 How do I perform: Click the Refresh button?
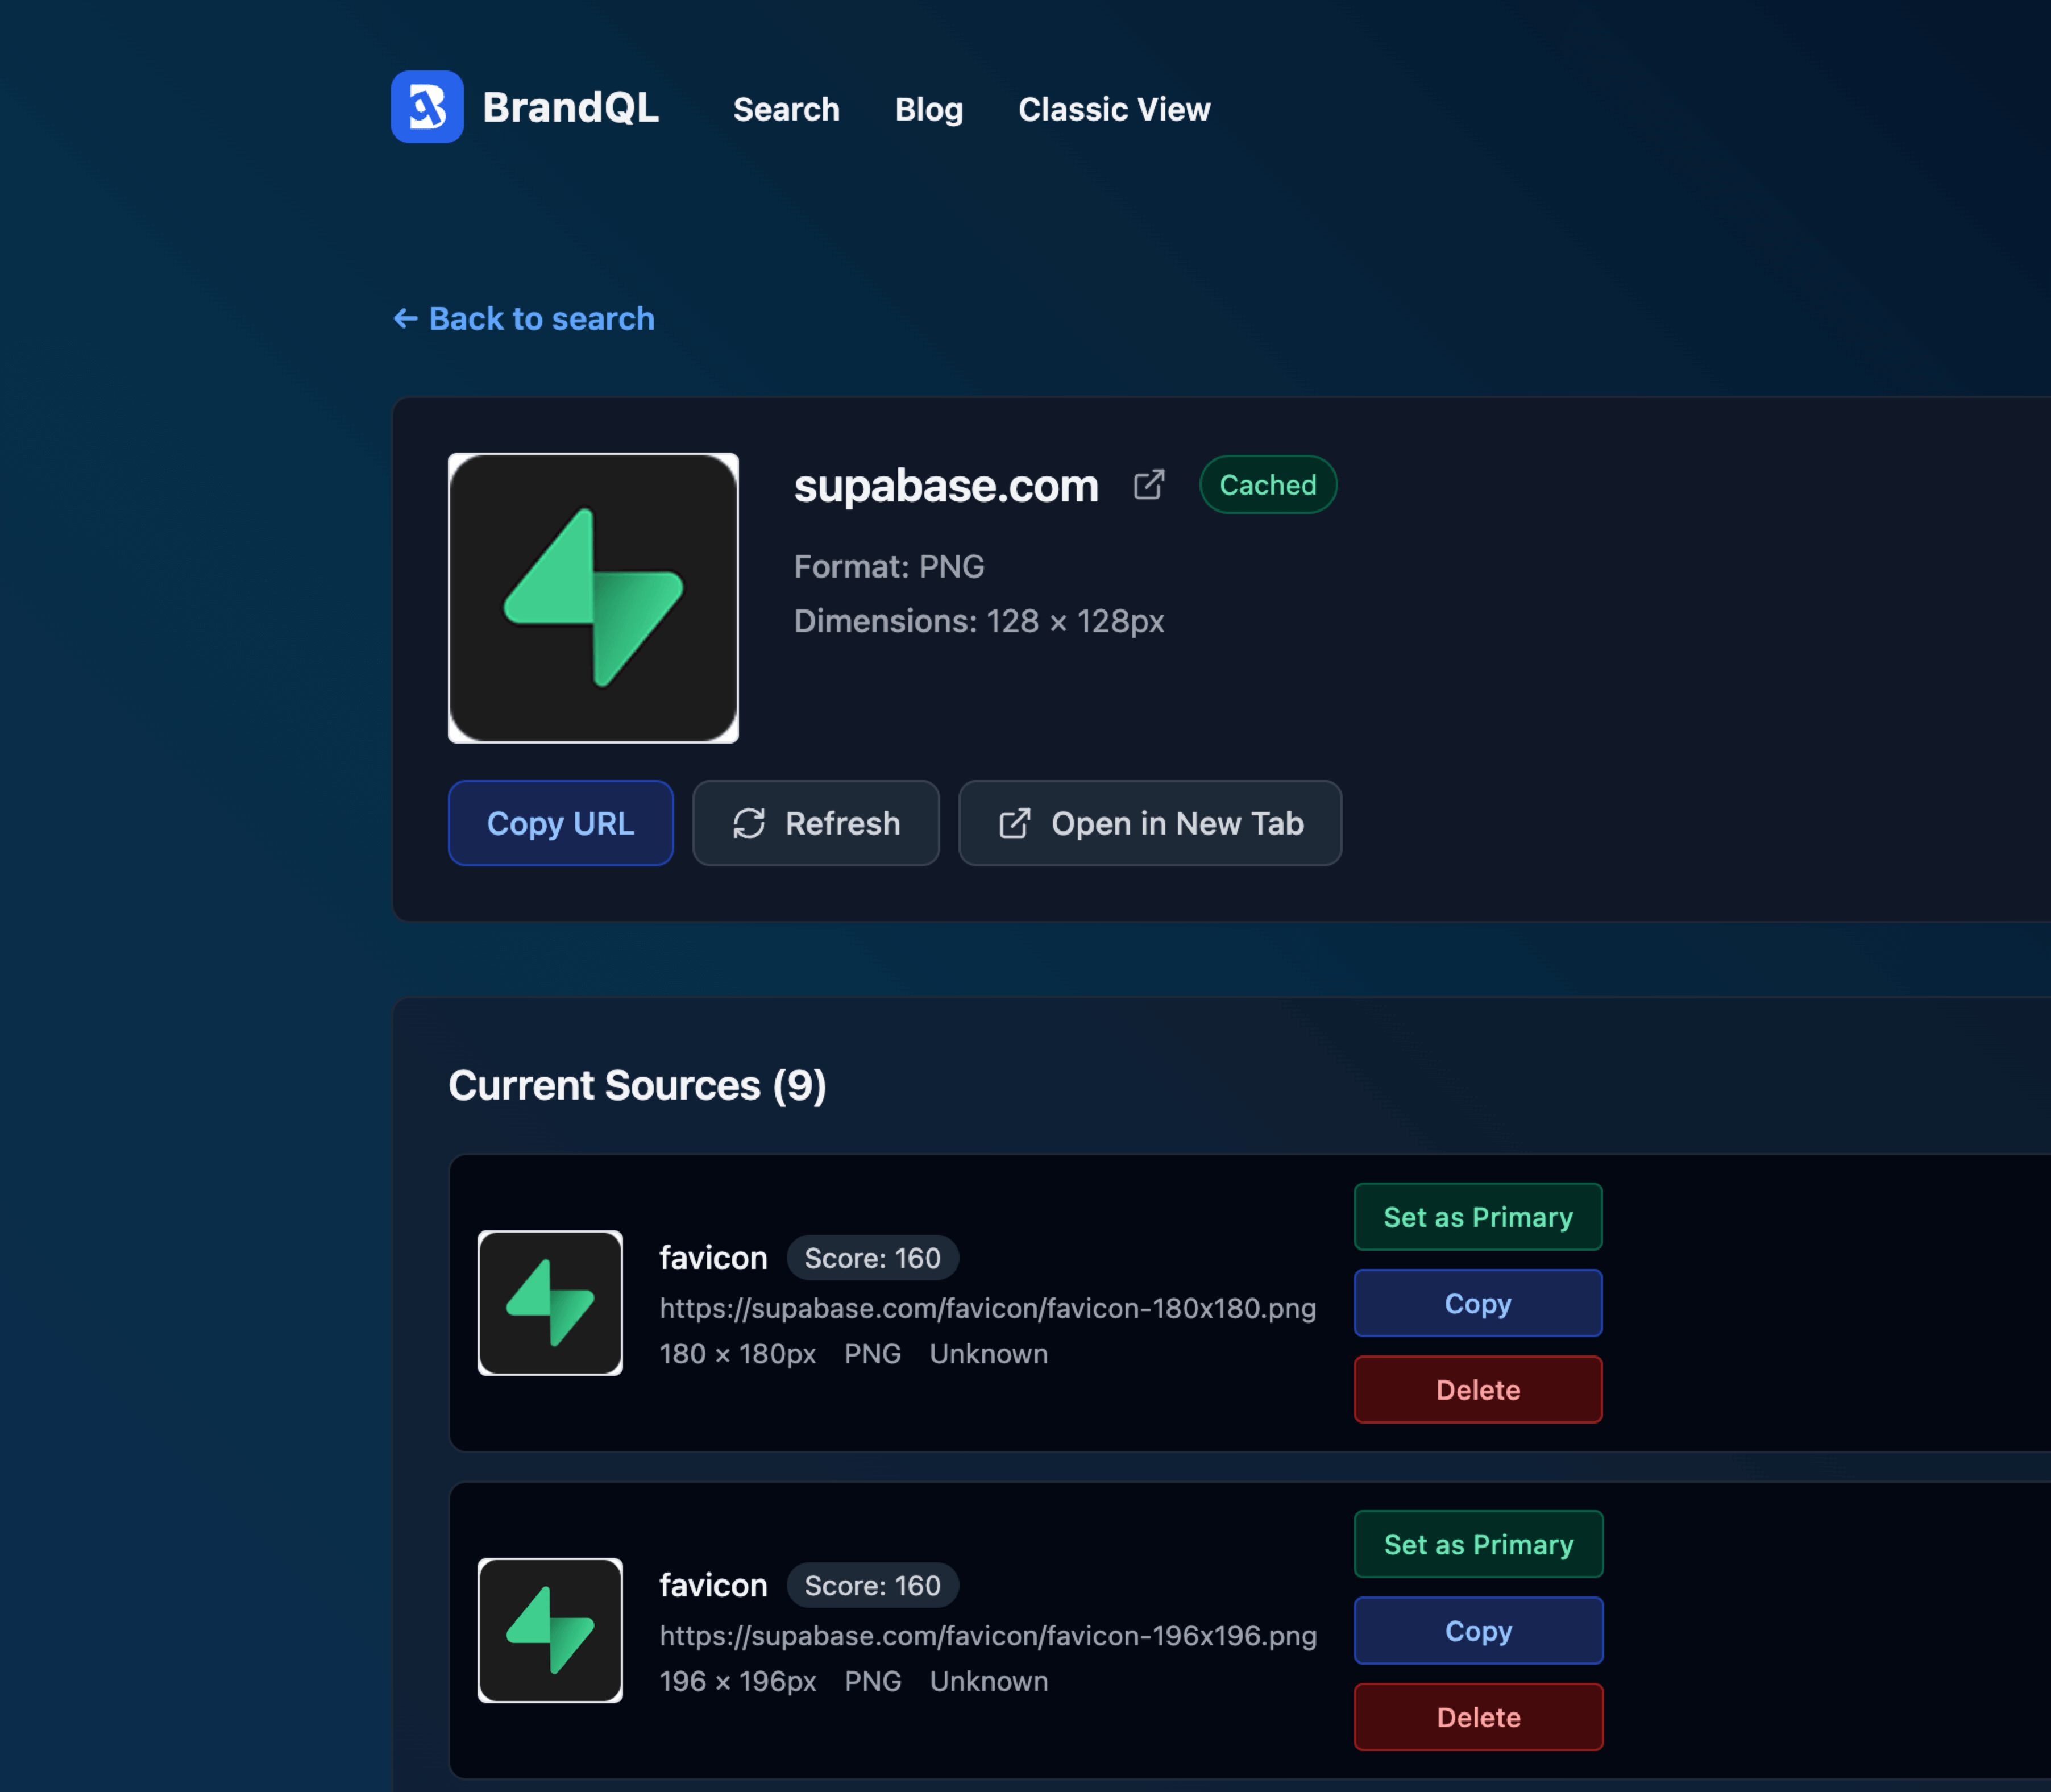(x=816, y=823)
